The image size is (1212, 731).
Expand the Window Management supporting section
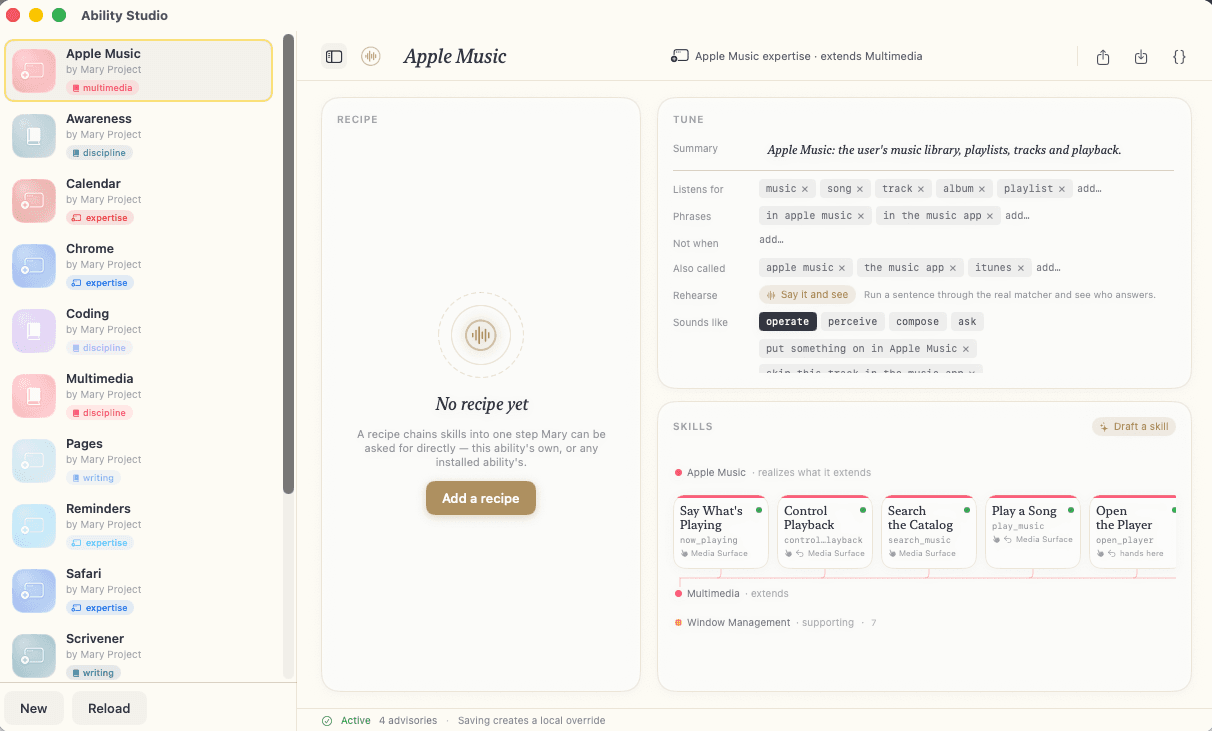coord(775,623)
